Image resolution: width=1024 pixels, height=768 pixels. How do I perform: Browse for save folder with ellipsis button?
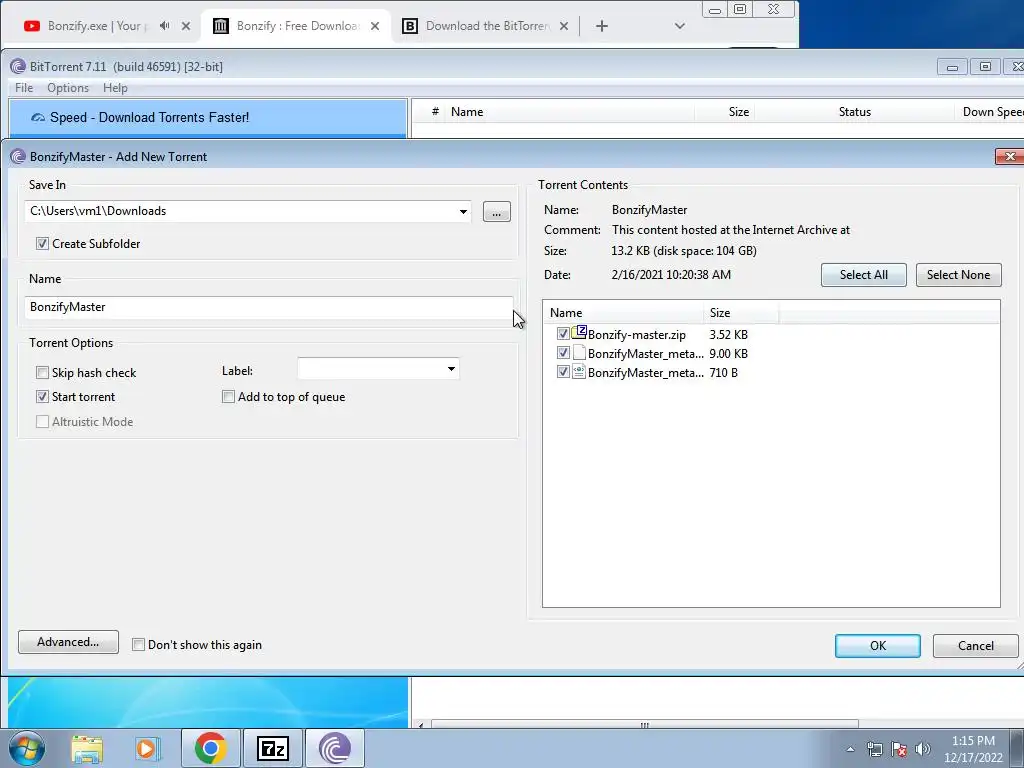(496, 212)
